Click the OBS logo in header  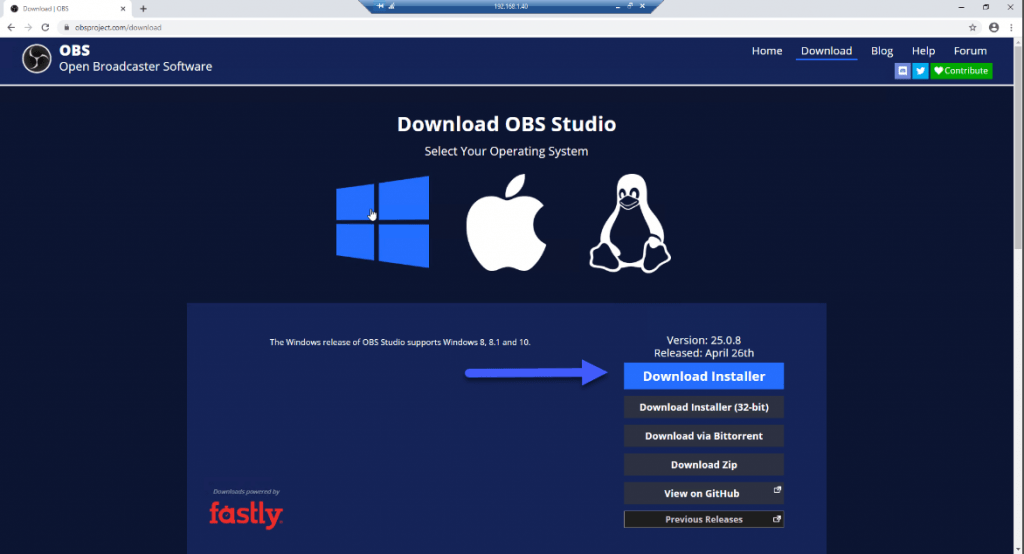point(37,59)
